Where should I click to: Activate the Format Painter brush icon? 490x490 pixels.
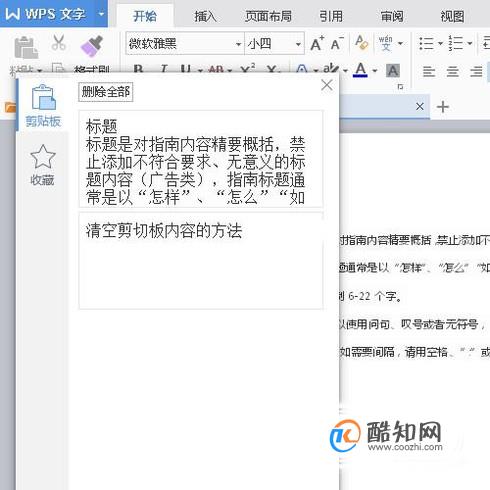pos(92,46)
